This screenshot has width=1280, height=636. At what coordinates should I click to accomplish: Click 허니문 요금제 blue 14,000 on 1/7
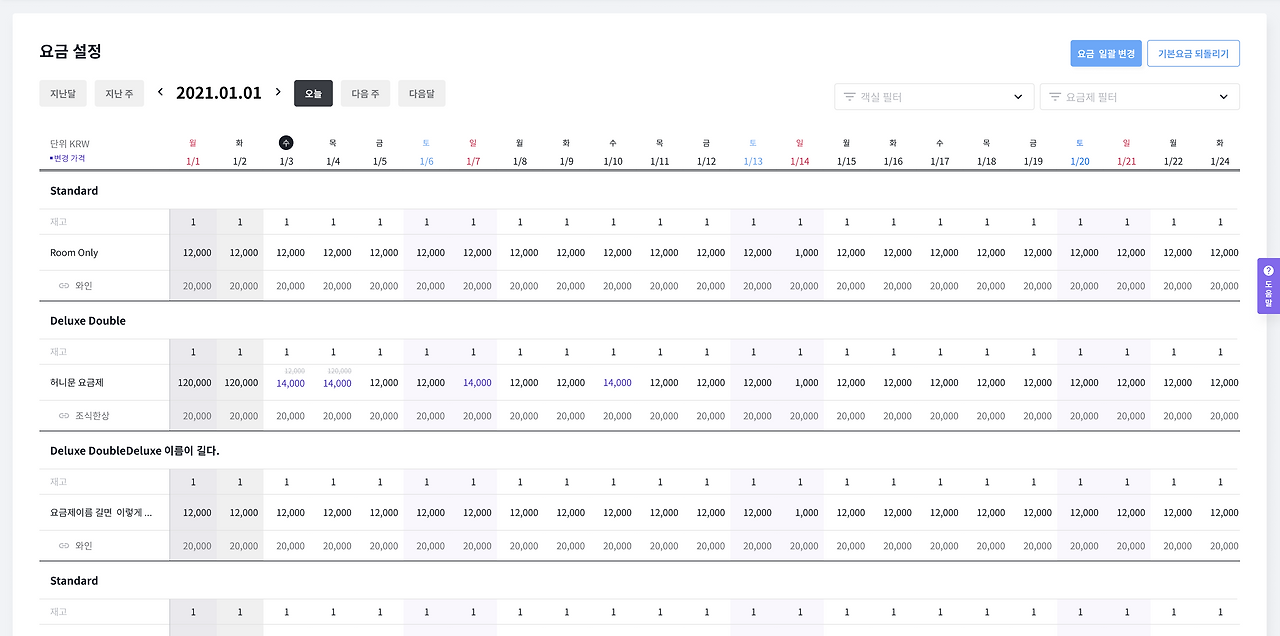point(477,383)
